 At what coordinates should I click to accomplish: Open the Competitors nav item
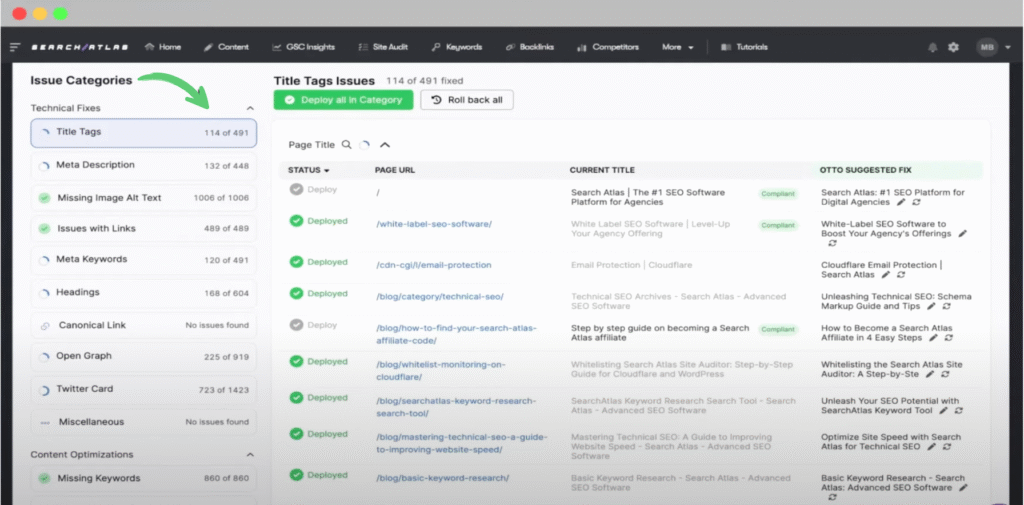(608, 47)
